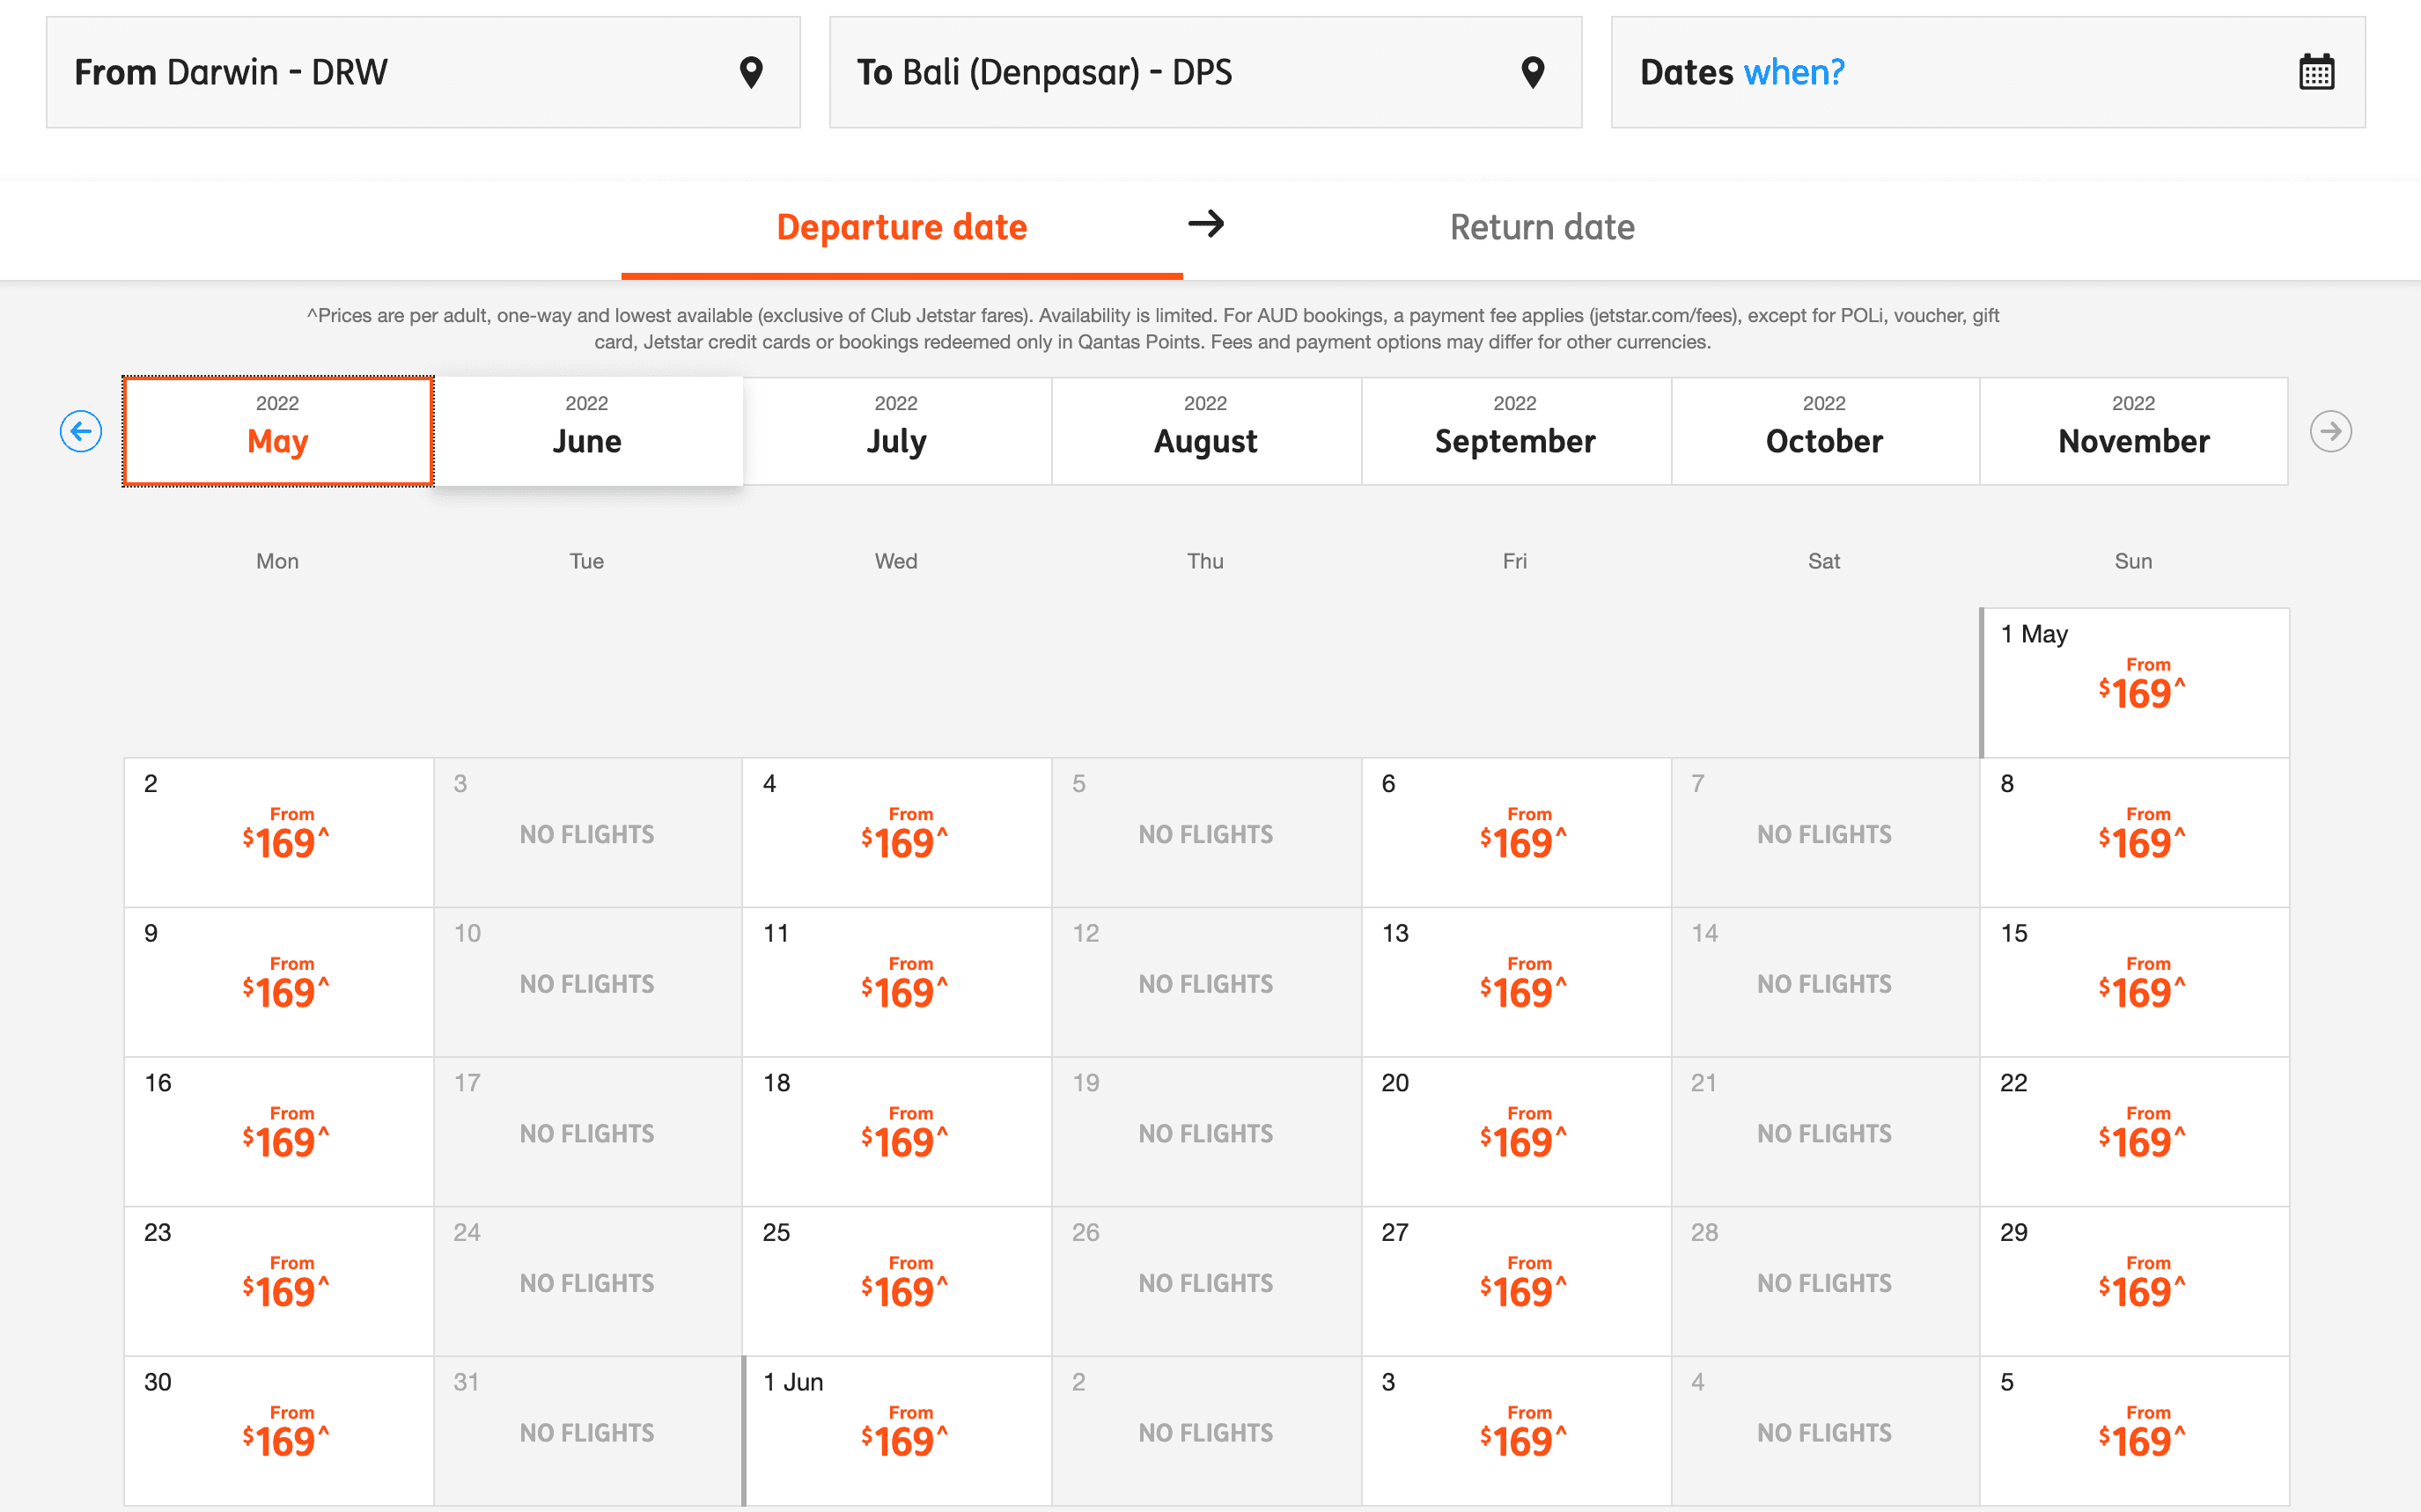
Task: Click the arrow between Departure and Return date
Action: click(1206, 223)
